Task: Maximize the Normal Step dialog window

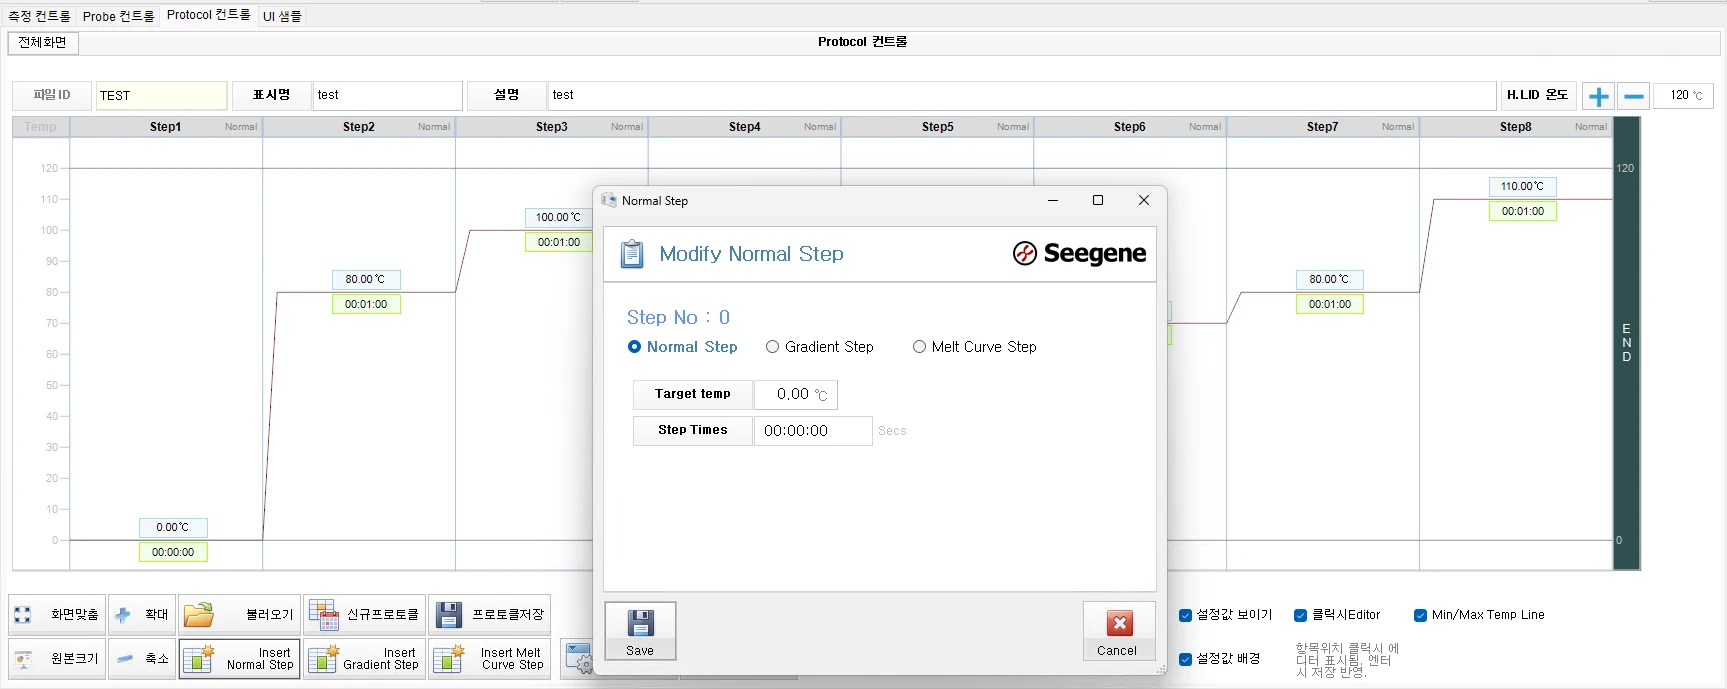Action: click(1098, 200)
